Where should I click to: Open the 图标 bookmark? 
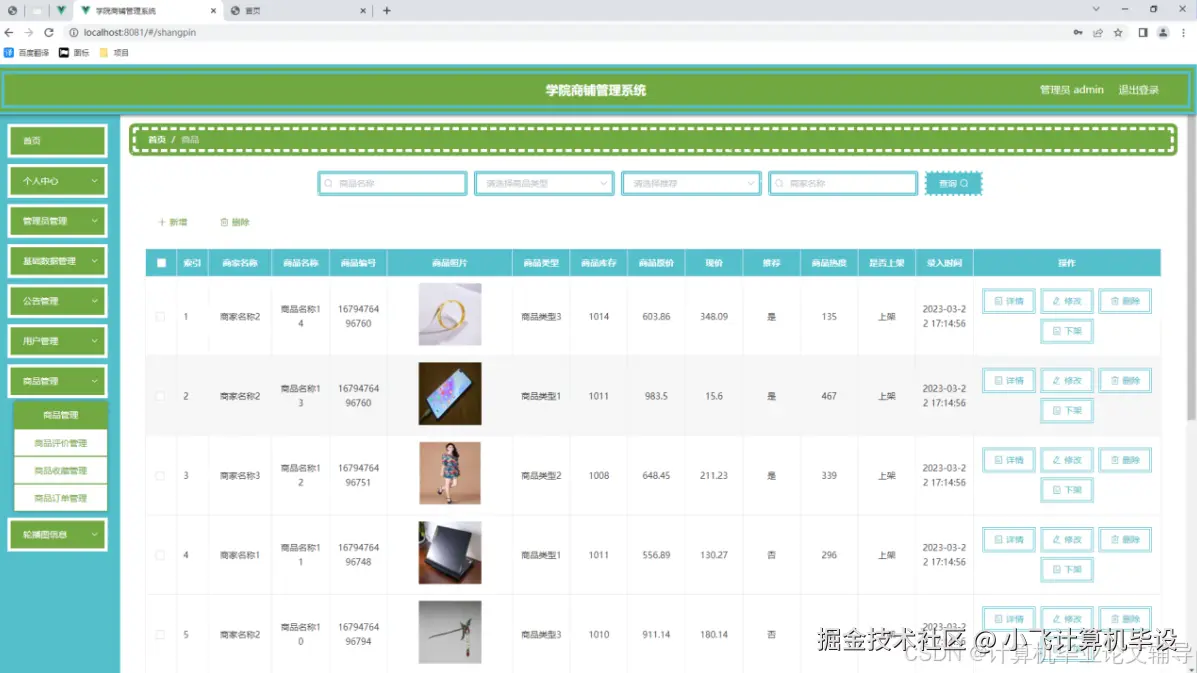click(74, 53)
